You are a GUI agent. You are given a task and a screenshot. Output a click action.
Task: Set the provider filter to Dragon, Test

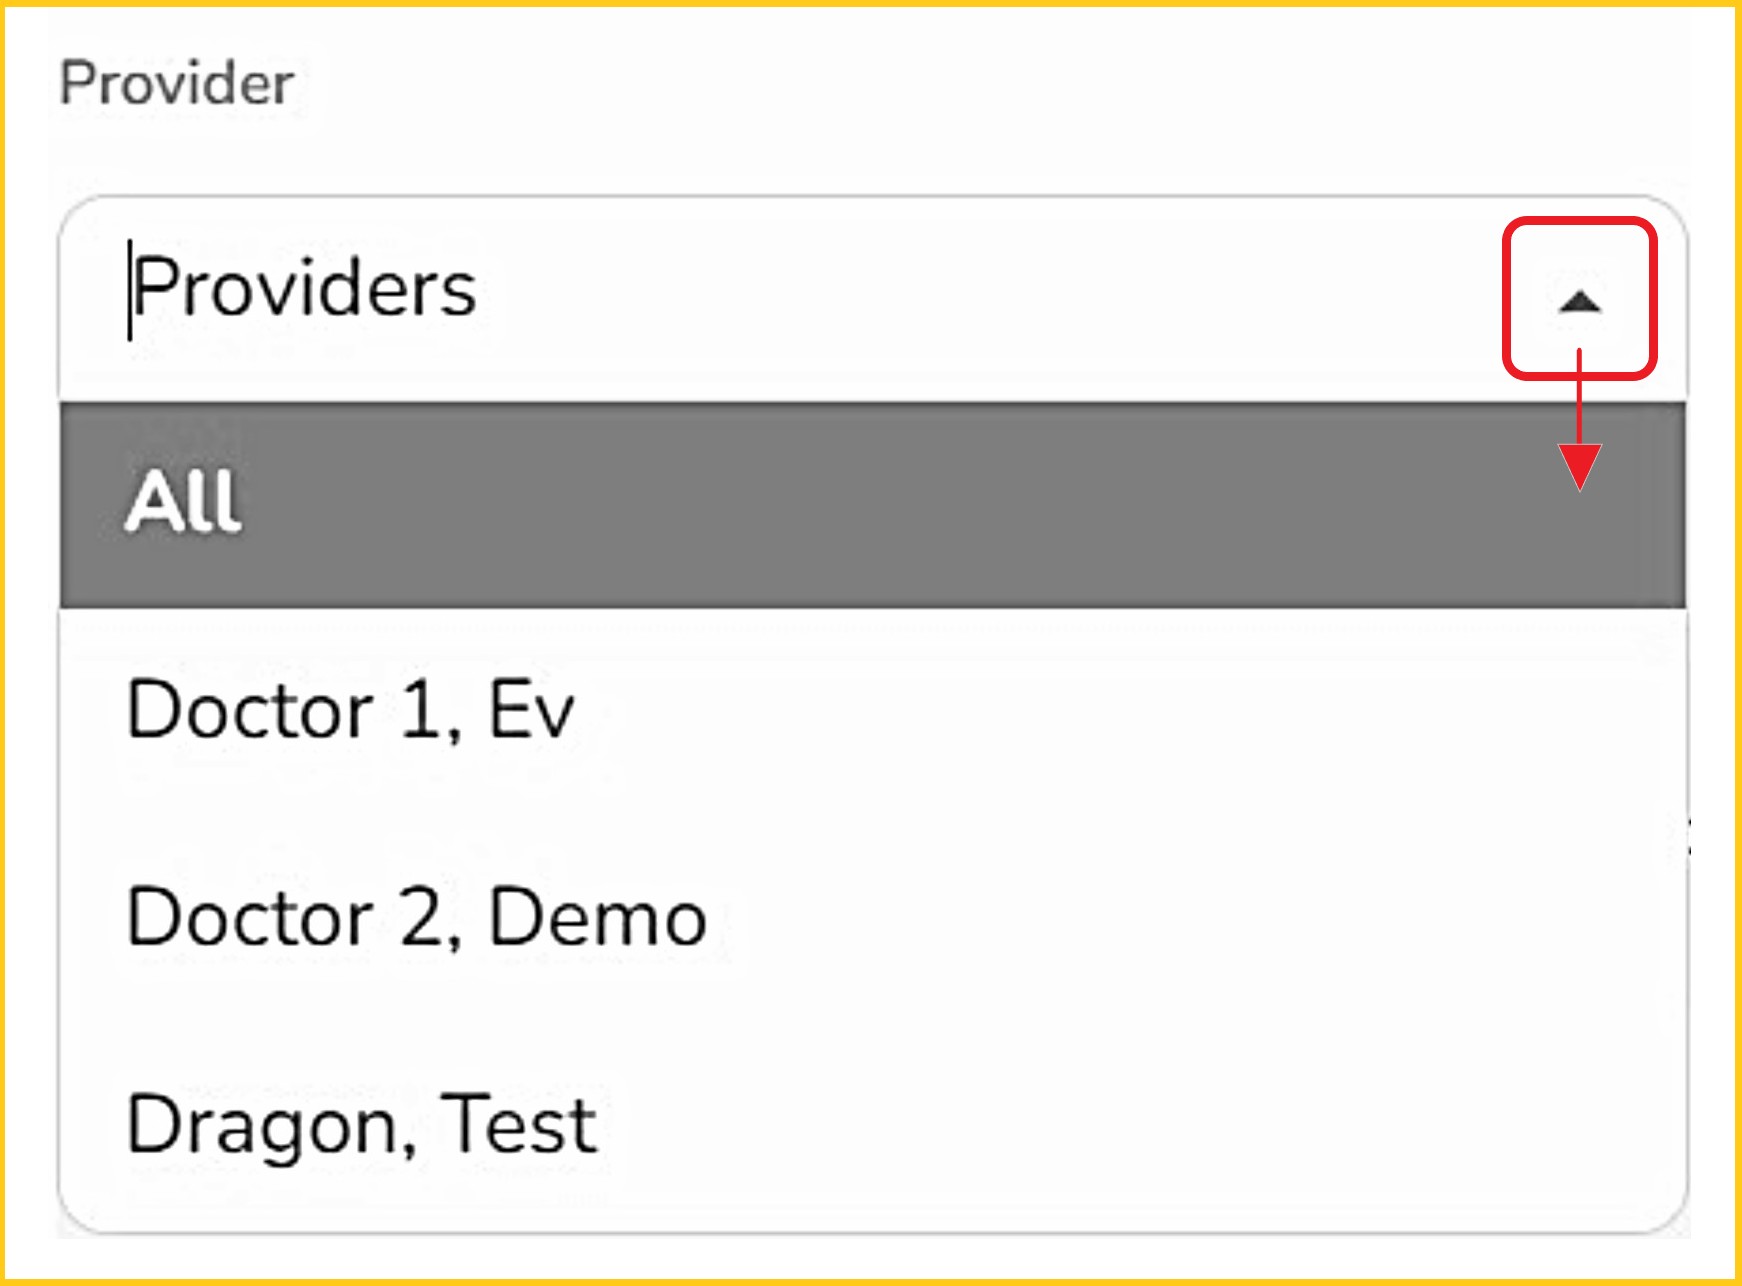point(362,1125)
